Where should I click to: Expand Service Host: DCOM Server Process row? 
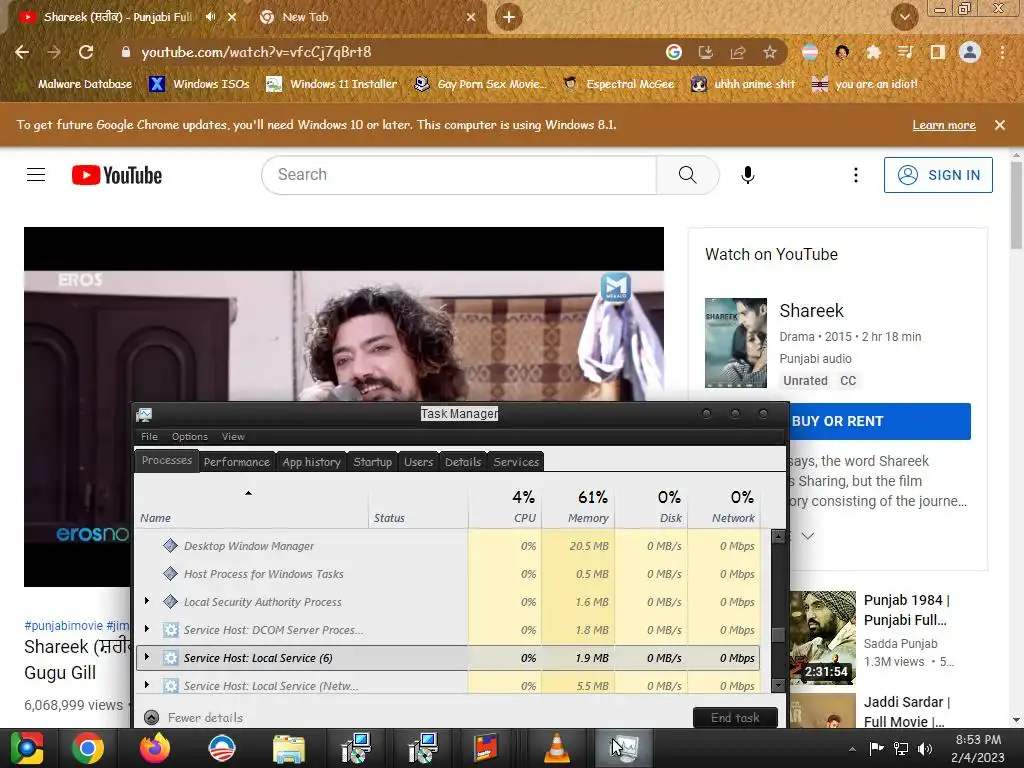[x=147, y=630]
